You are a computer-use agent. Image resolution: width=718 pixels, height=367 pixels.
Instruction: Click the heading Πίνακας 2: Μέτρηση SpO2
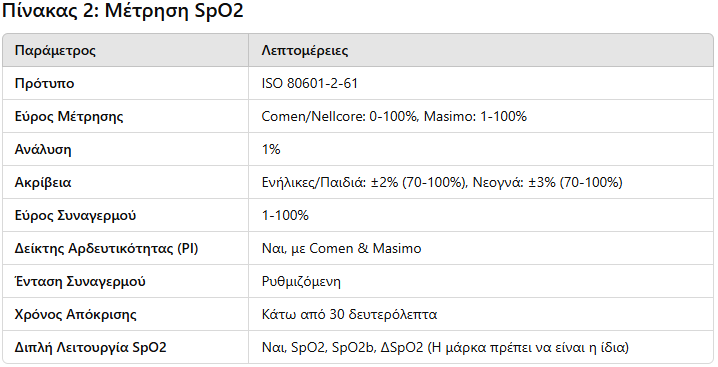pyautogui.click(x=123, y=11)
